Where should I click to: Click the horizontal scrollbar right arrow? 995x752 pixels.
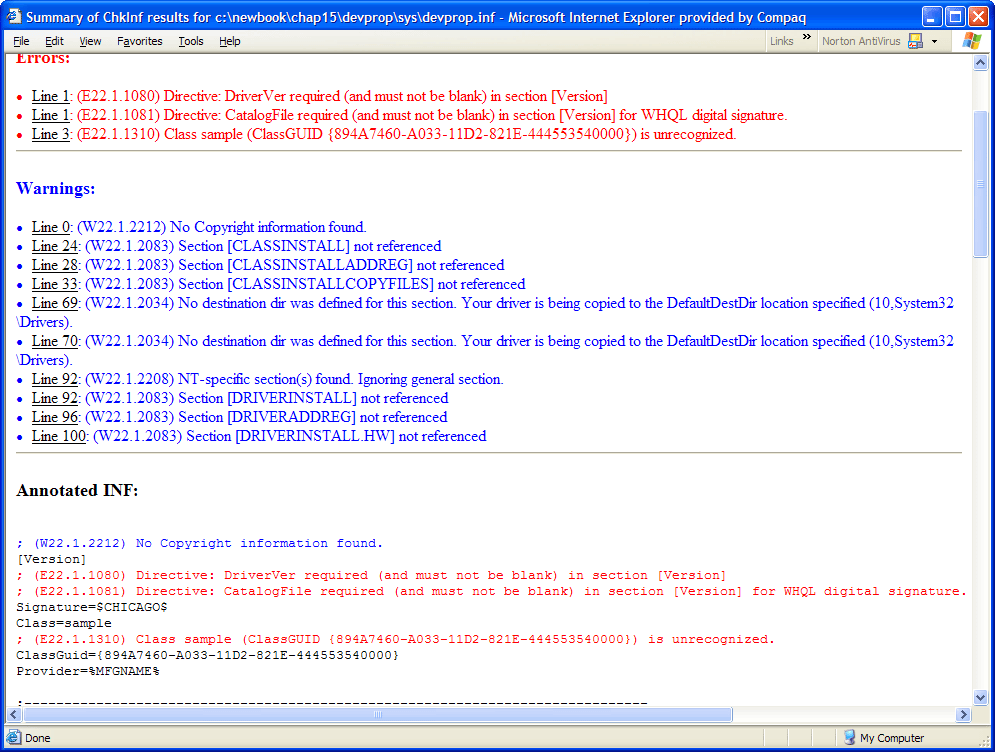click(x=964, y=715)
